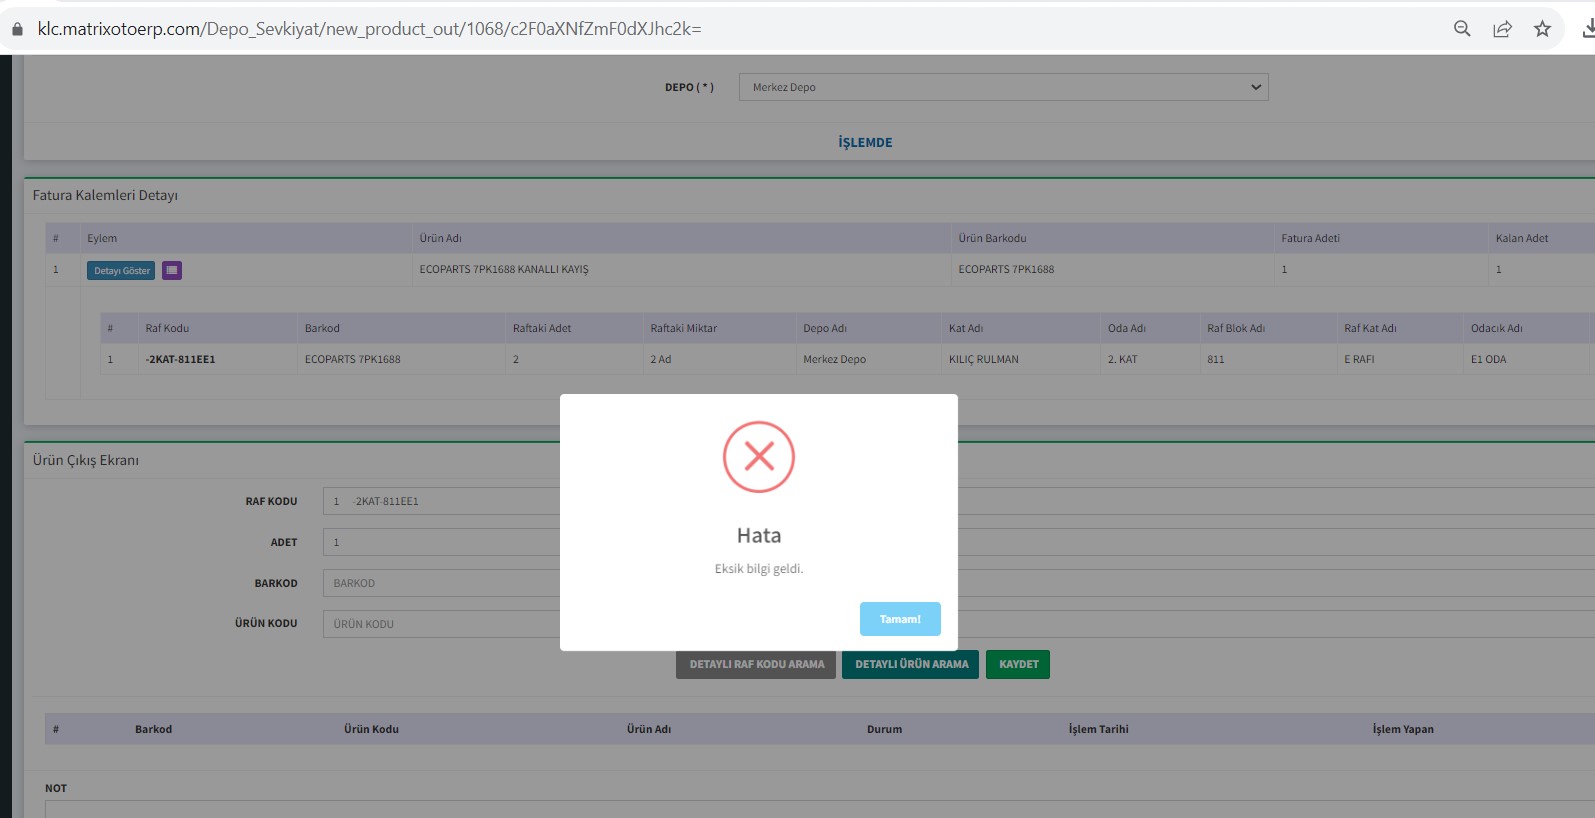Dismiss the Hata dialog with Tamam!
This screenshot has width=1595, height=818.
point(900,619)
